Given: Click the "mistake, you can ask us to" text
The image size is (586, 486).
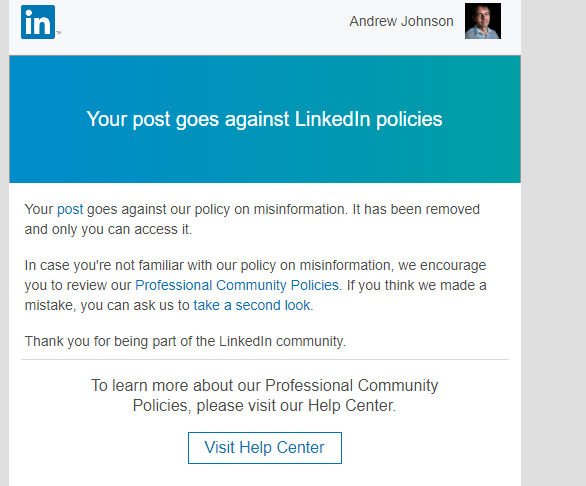Looking at the screenshot, I should click(107, 305).
